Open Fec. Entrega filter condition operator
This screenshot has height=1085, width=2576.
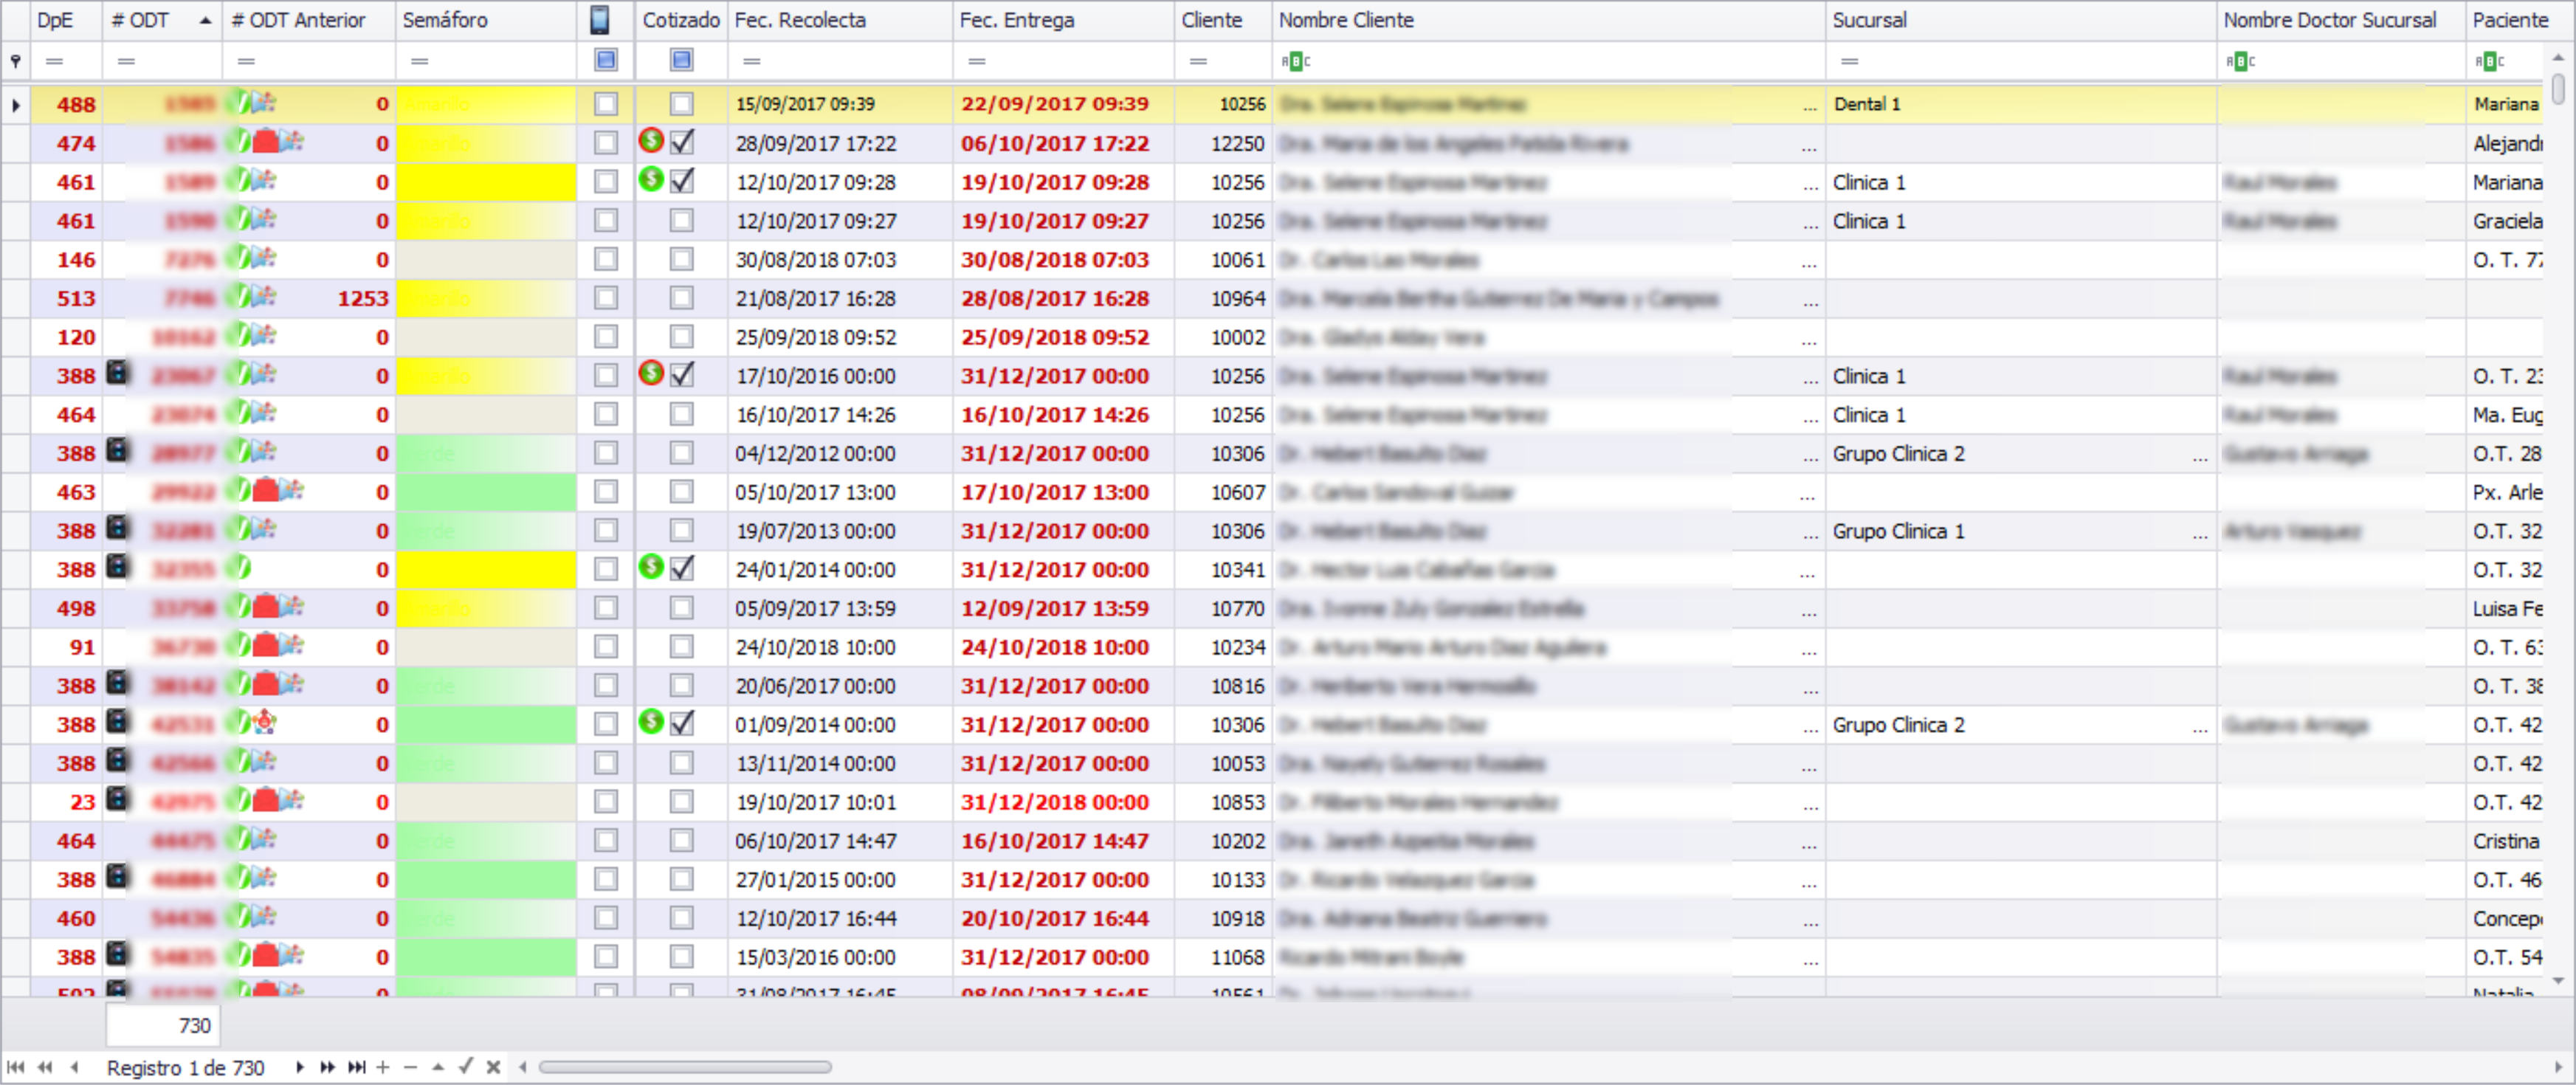click(x=977, y=61)
